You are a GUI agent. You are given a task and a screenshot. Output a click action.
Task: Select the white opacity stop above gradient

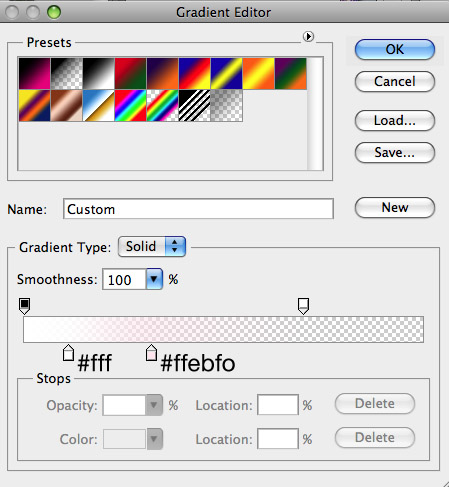pyautogui.click(x=303, y=306)
